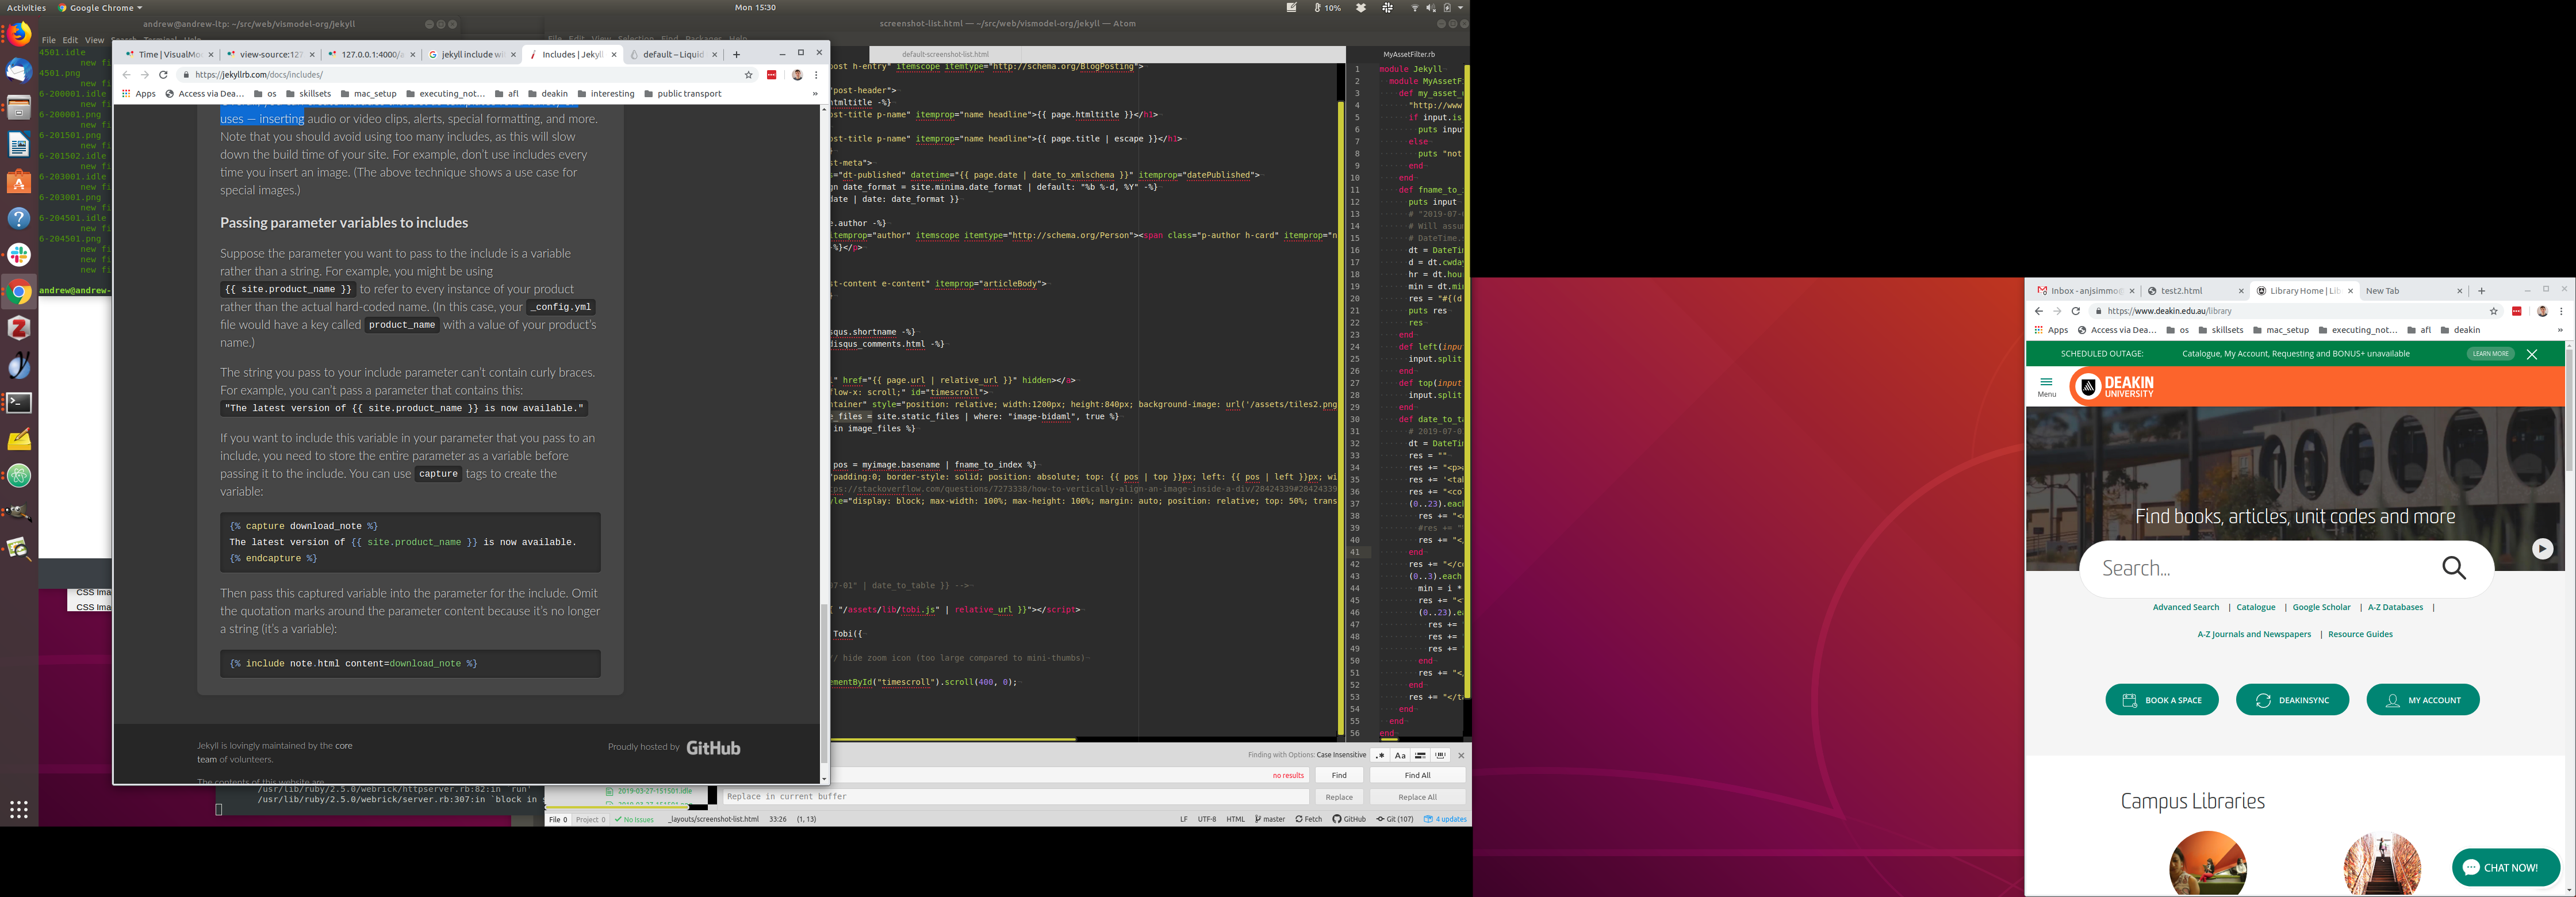Open the Advanced Search link
Screen dimensions: 2576x897
click(2185, 607)
